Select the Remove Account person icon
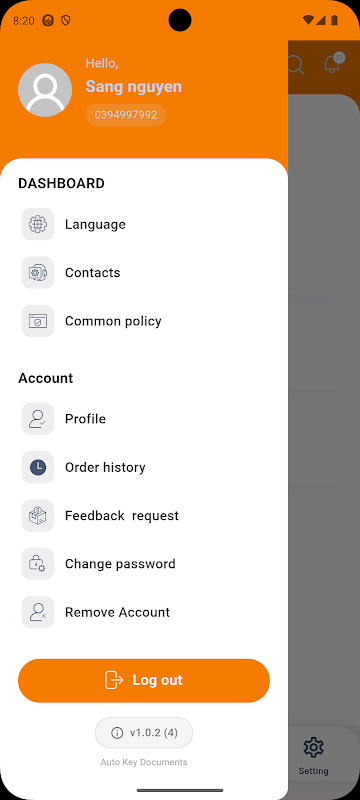Image resolution: width=360 pixels, height=800 pixels. click(x=38, y=612)
